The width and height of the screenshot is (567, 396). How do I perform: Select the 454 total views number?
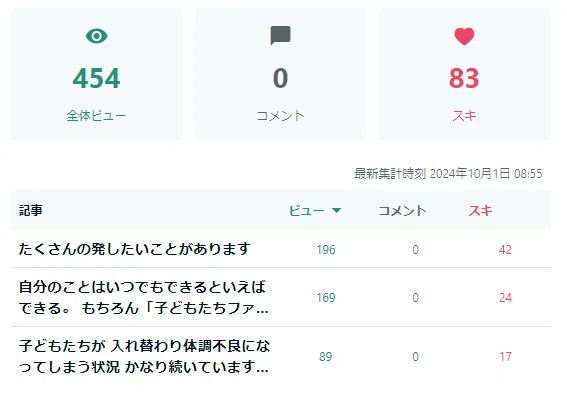96,78
